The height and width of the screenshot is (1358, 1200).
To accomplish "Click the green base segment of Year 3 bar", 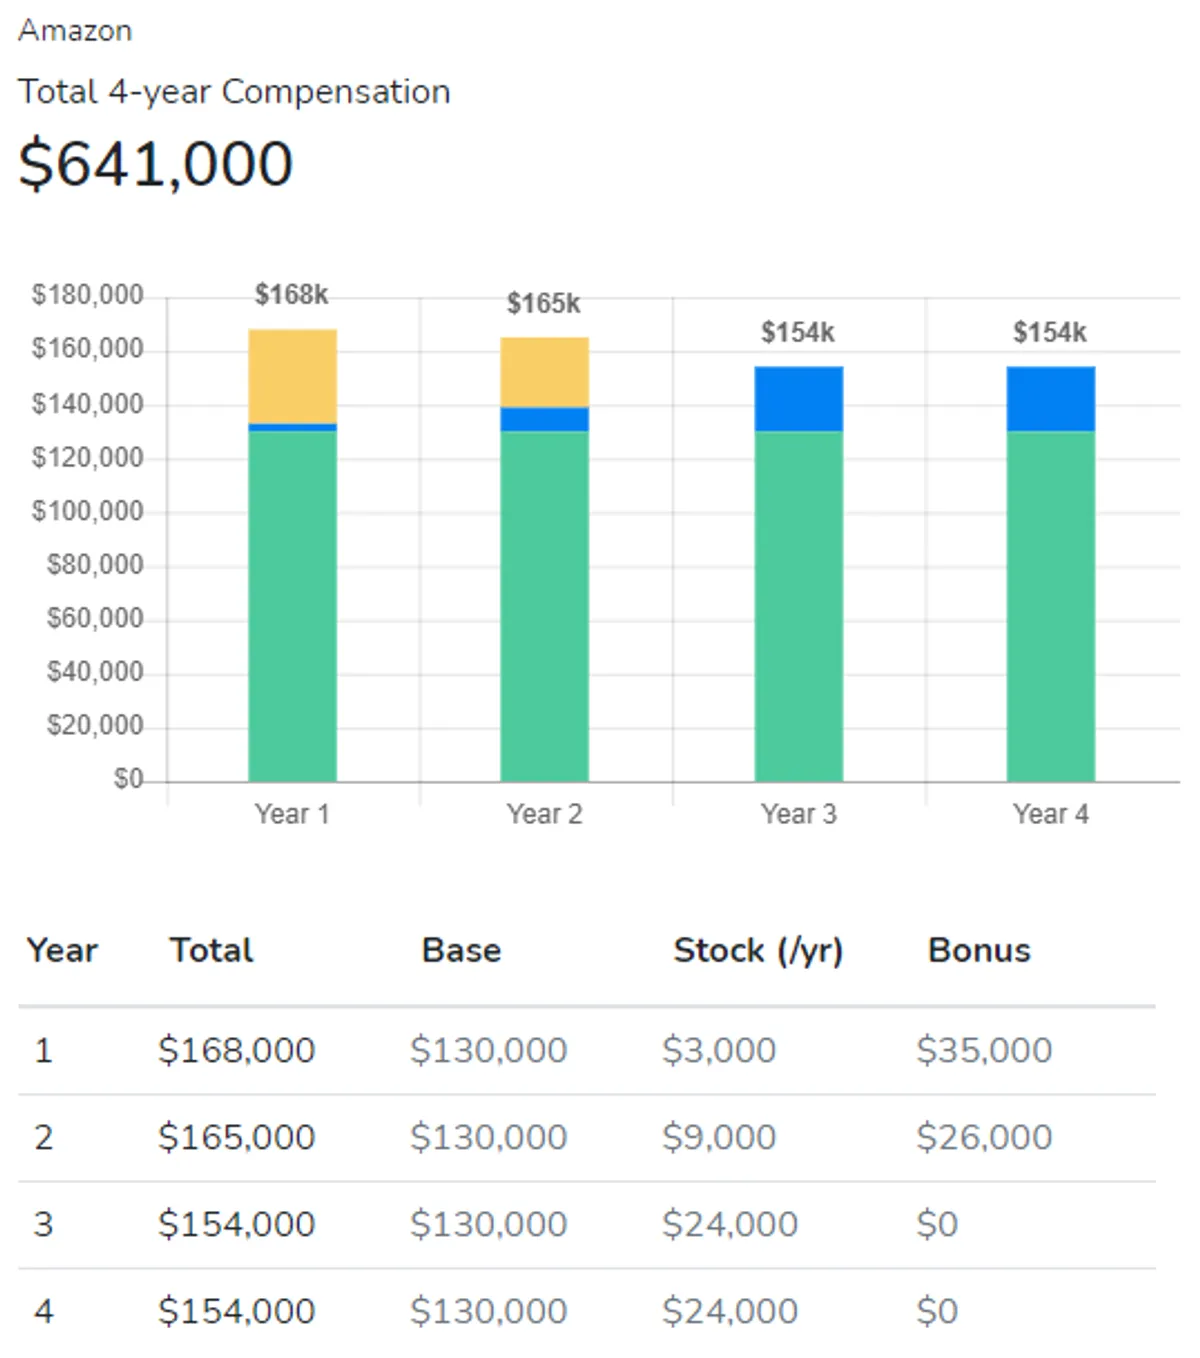I will point(798,605).
